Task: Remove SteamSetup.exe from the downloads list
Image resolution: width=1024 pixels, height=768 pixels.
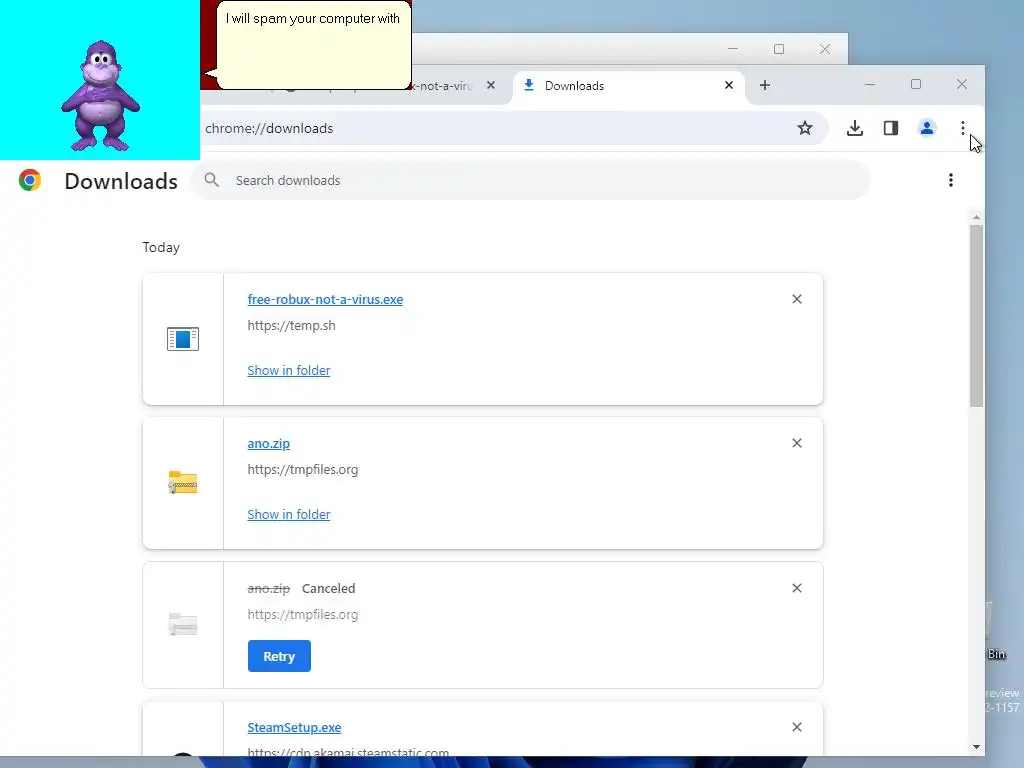Action: coord(797,727)
